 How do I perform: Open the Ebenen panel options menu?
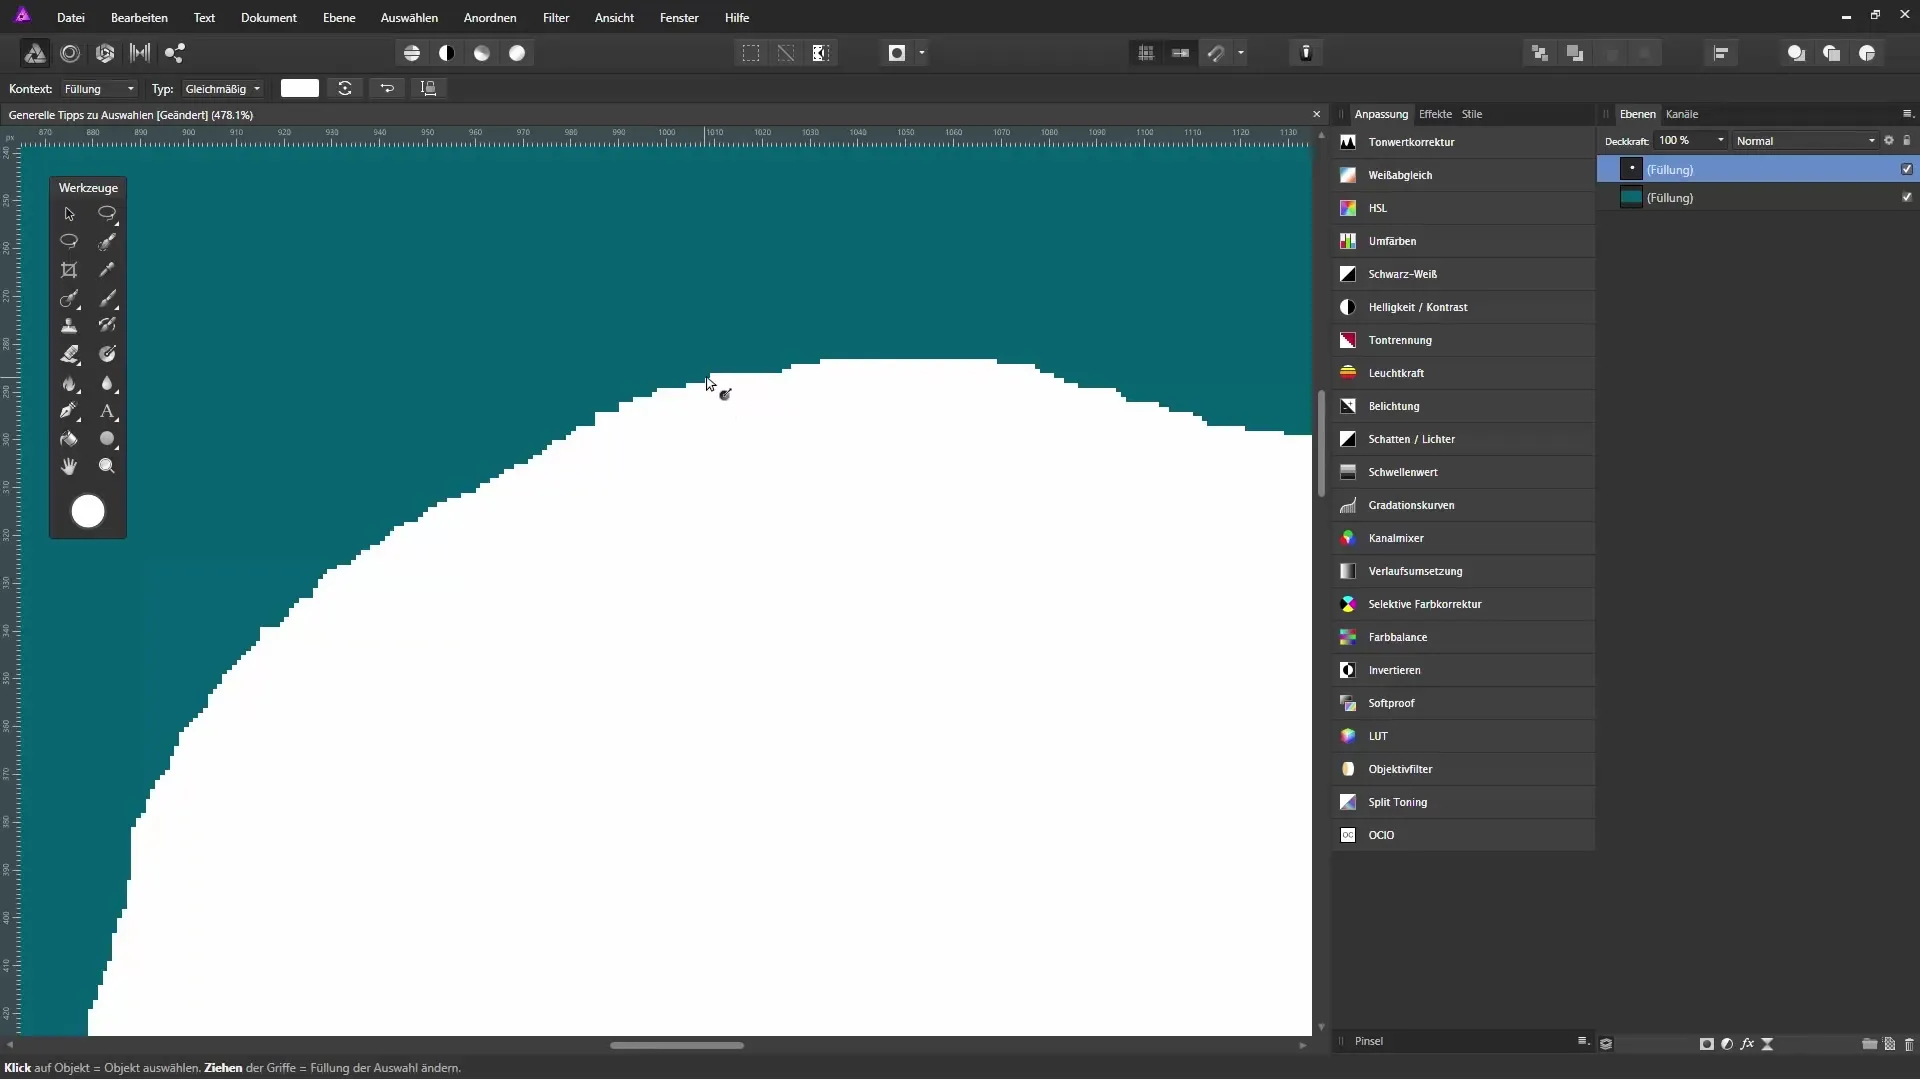[1907, 113]
